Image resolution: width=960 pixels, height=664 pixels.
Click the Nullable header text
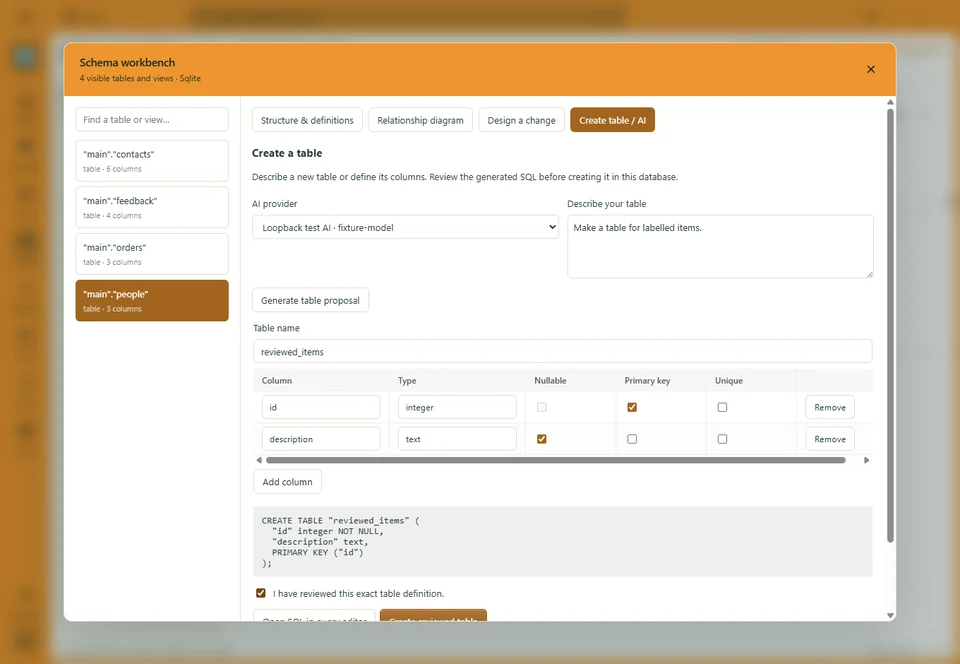pyautogui.click(x=550, y=380)
